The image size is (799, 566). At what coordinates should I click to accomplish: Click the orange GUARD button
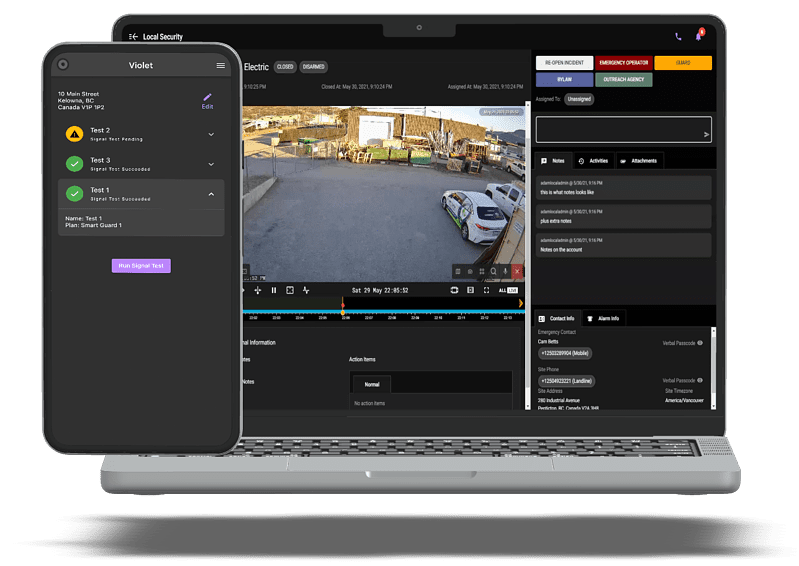(x=683, y=63)
